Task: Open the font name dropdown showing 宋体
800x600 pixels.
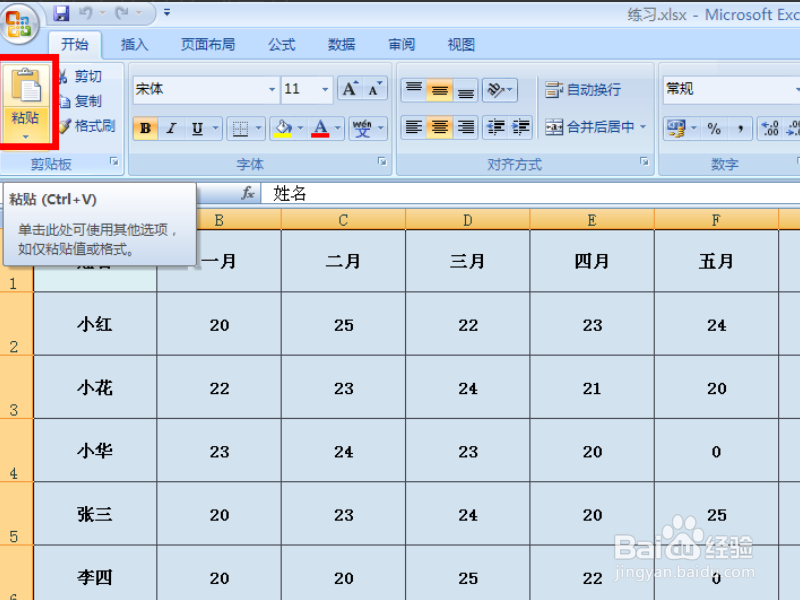Action: pyautogui.click(x=273, y=90)
